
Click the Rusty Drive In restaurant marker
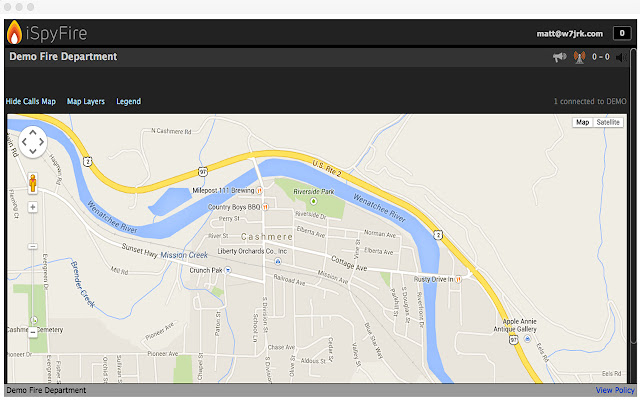tap(458, 279)
